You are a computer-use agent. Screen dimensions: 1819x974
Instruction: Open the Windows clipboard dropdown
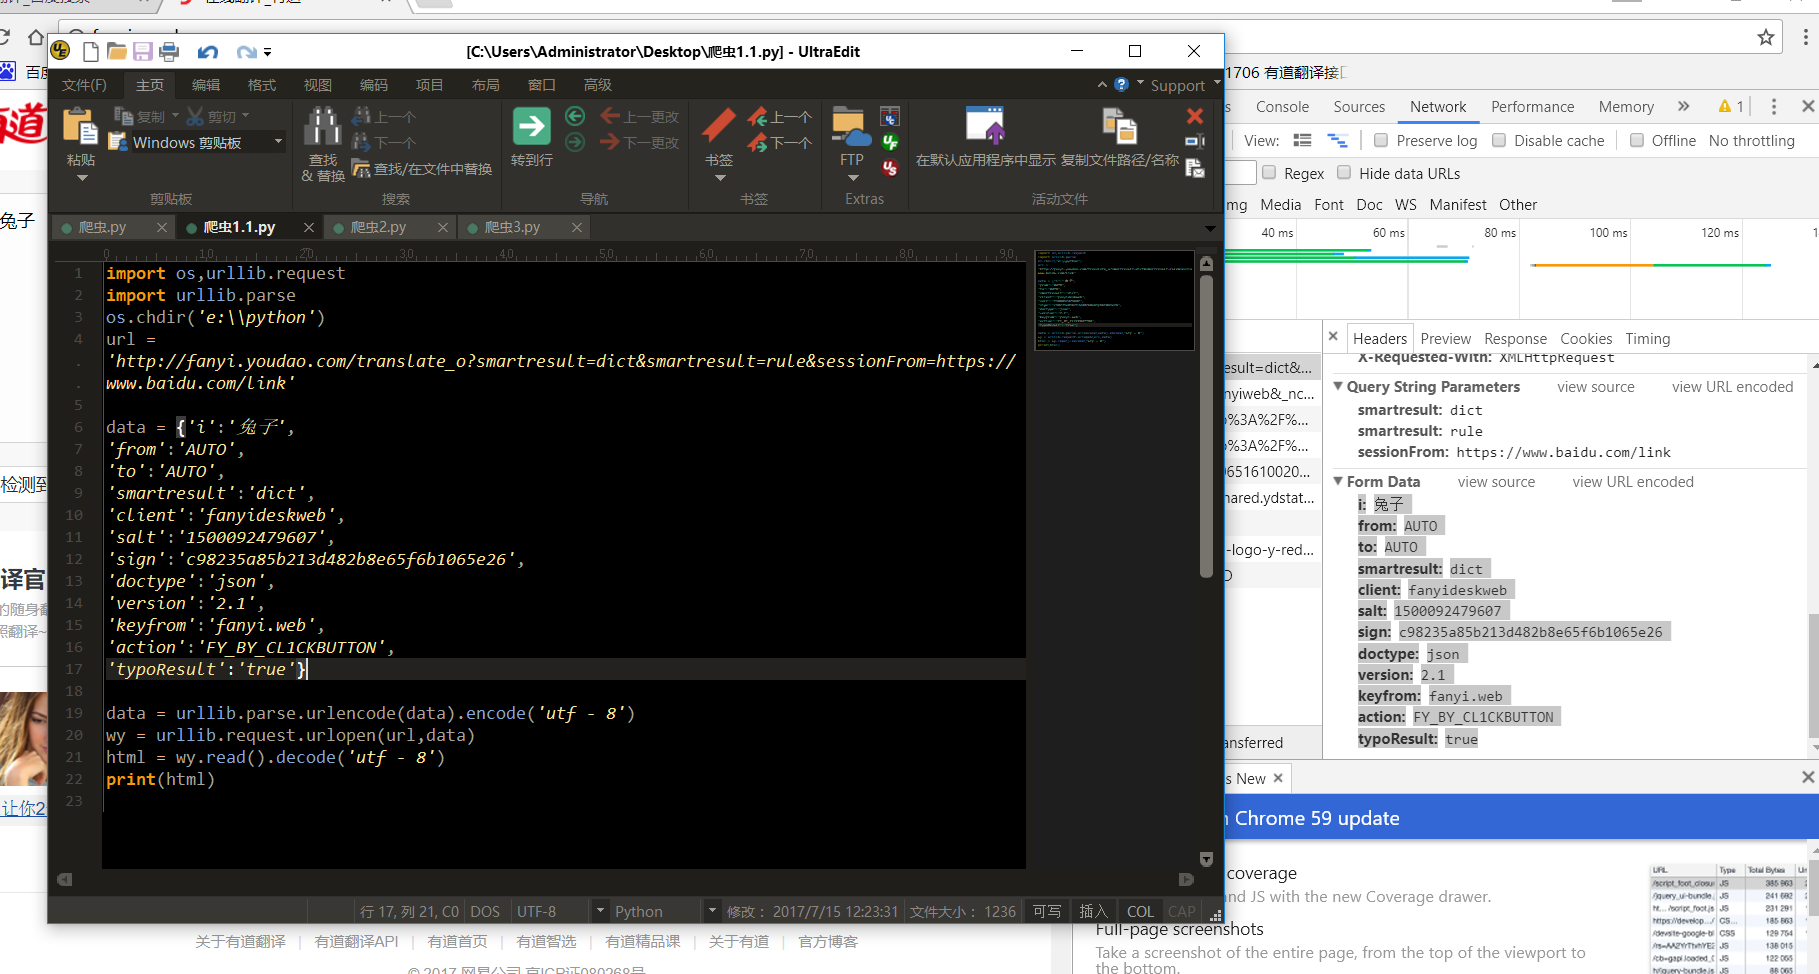(278, 143)
